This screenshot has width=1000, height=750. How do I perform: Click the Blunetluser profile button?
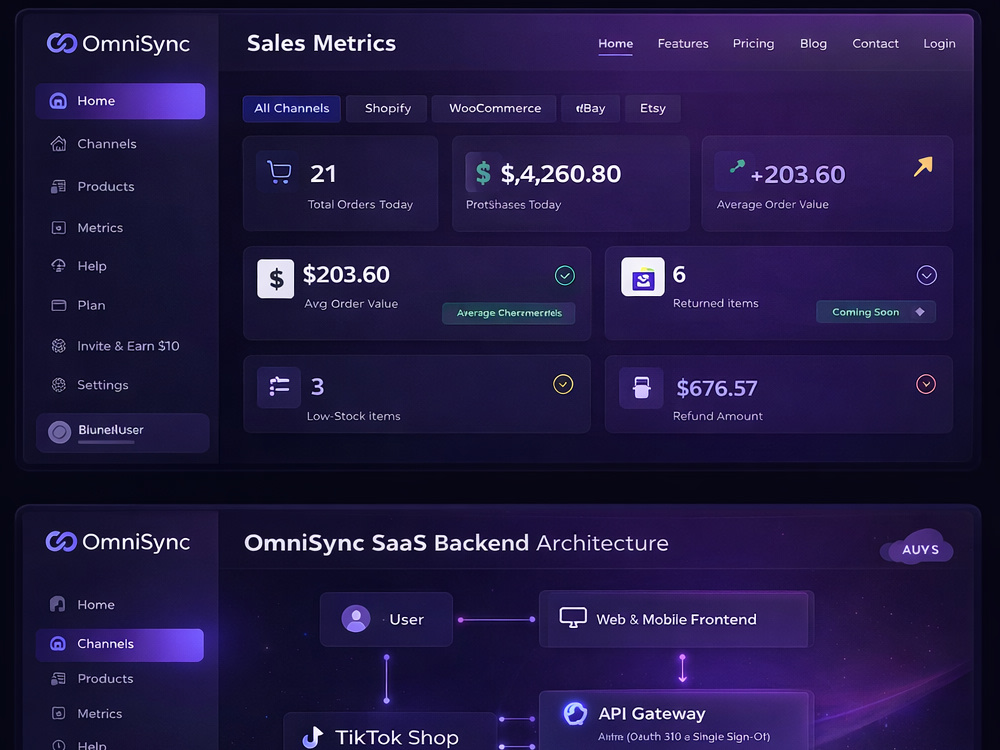click(122, 432)
